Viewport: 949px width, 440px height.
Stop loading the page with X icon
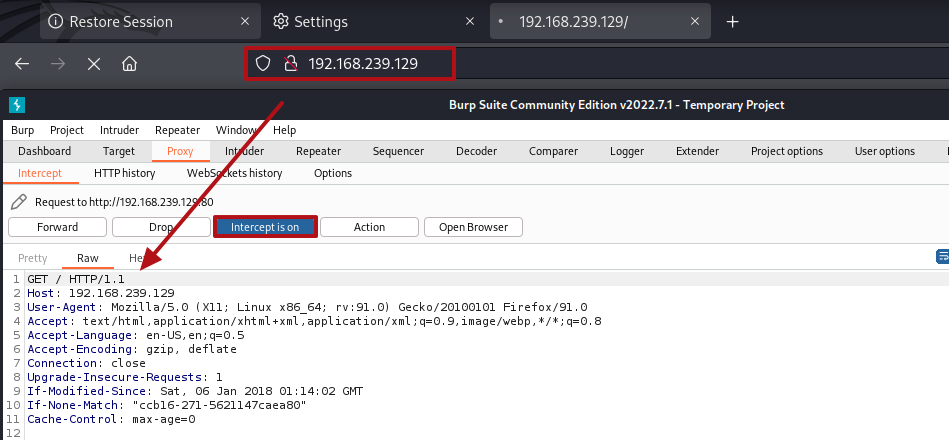click(x=94, y=64)
